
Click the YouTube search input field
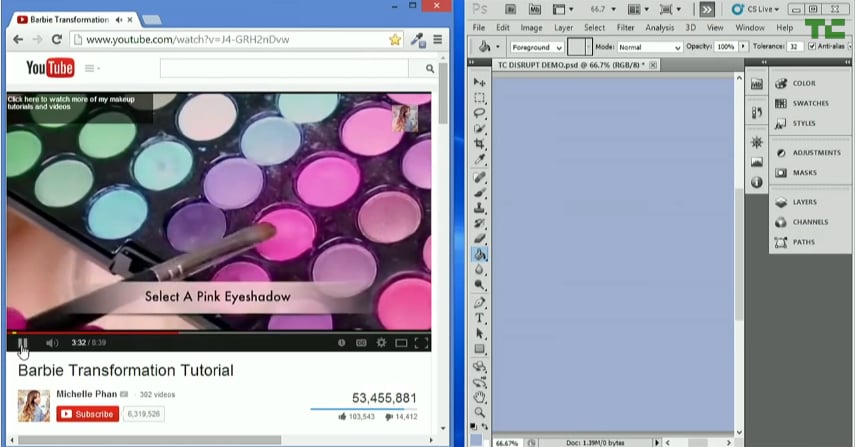(284, 68)
